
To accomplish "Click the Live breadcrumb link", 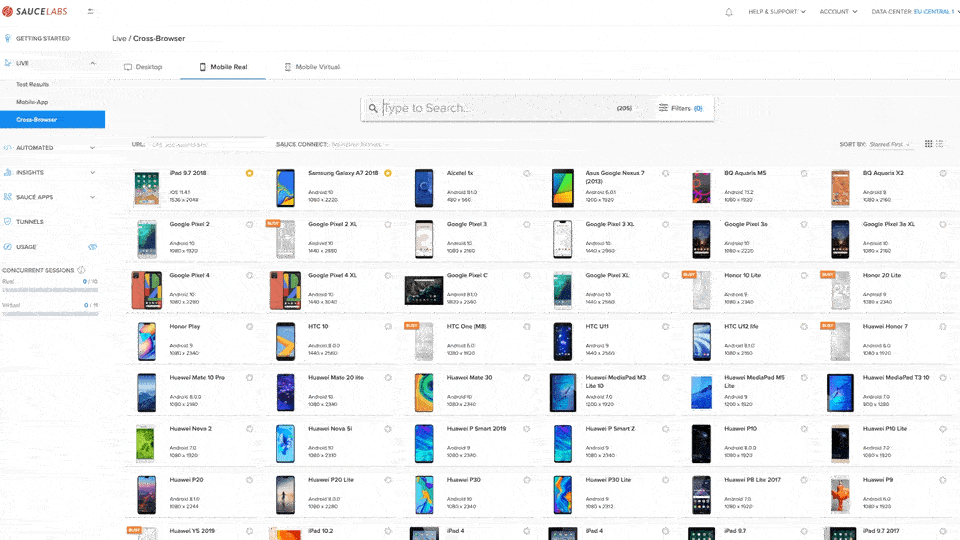I will tap(119, 38).
